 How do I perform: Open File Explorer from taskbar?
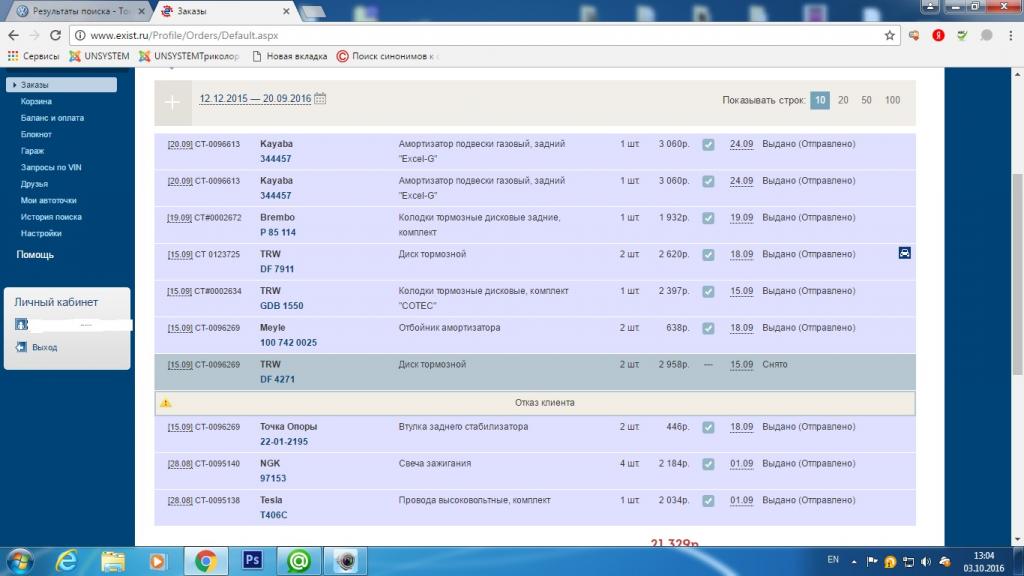tap(113, 561)
